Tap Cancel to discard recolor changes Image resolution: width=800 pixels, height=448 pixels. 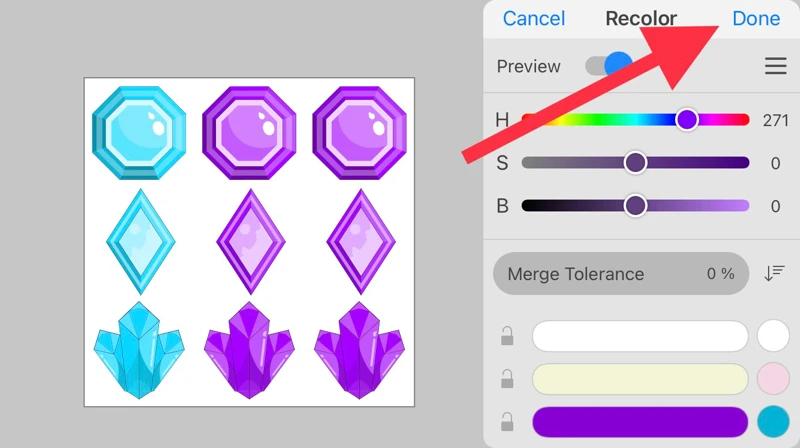534,19
